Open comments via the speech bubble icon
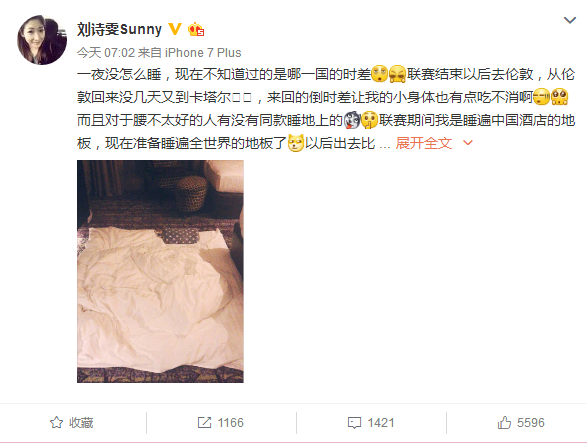 354,423
